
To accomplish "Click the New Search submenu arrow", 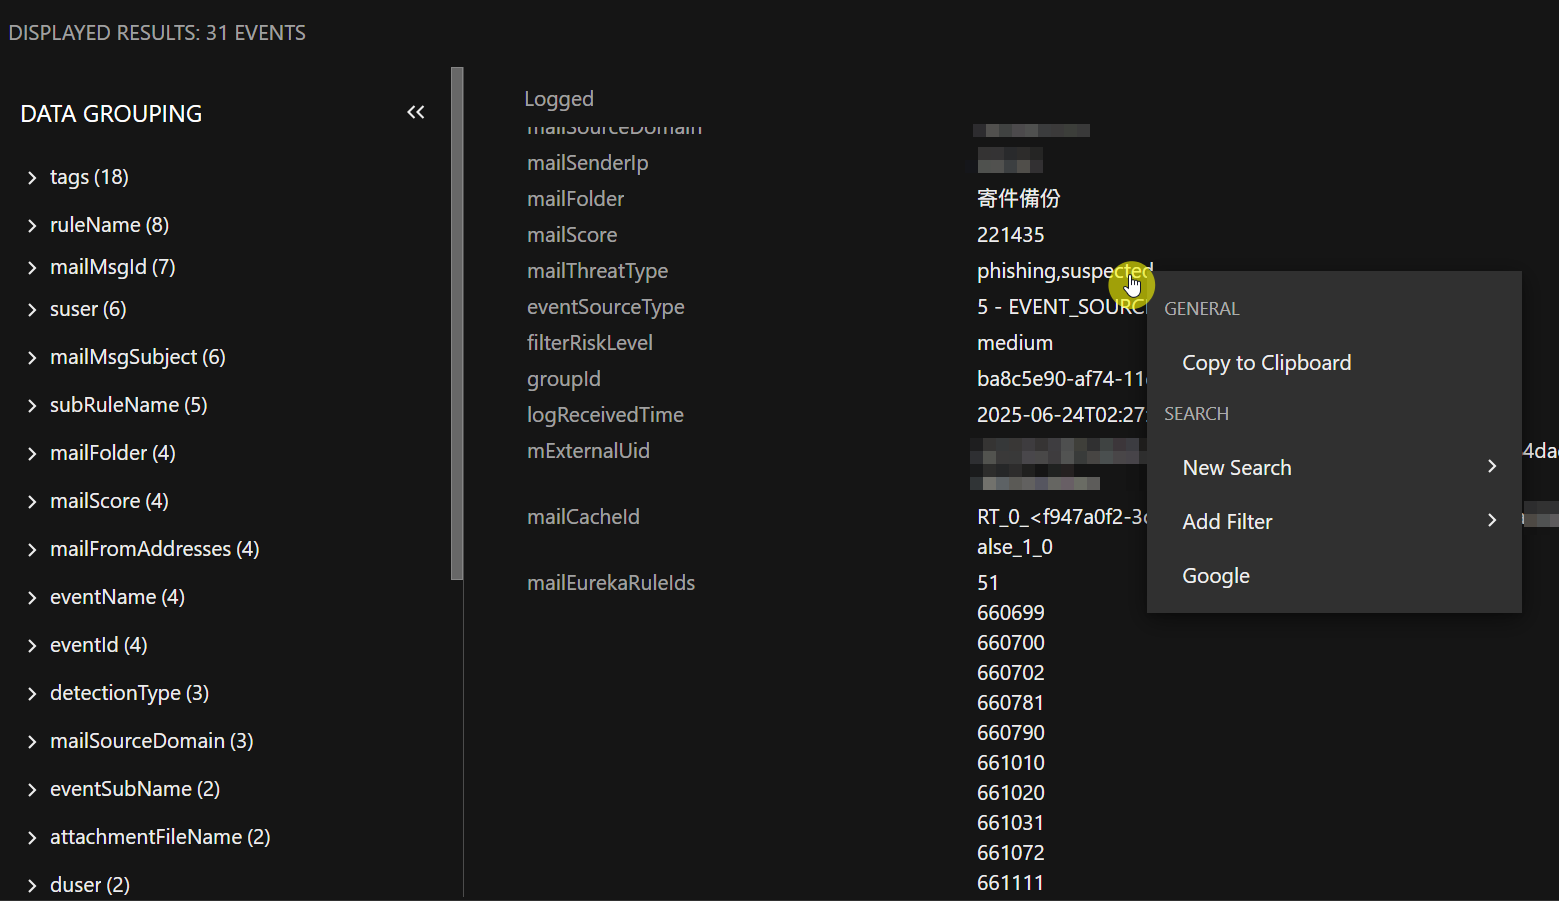I will [x=1491, y=467].
